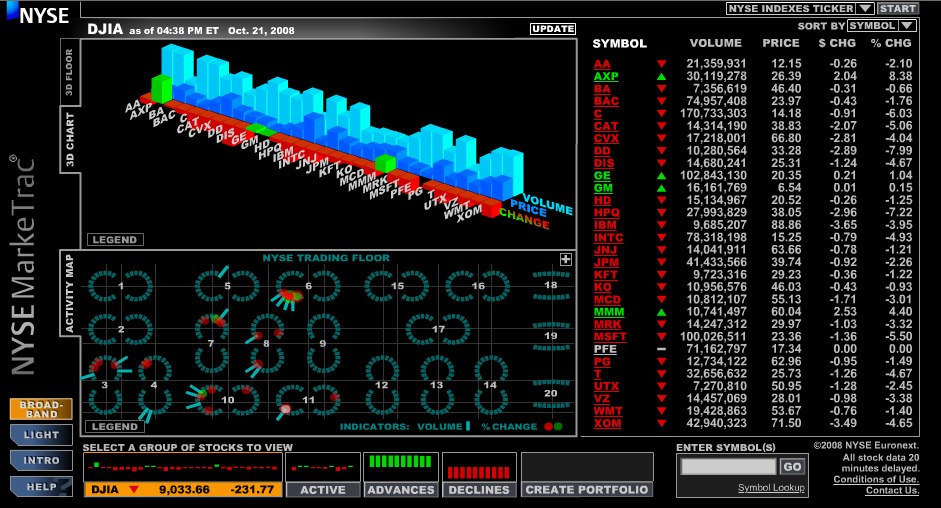Select the GE symbol link
This screenshot has width=941, height=508.
(x=602, y=175)
